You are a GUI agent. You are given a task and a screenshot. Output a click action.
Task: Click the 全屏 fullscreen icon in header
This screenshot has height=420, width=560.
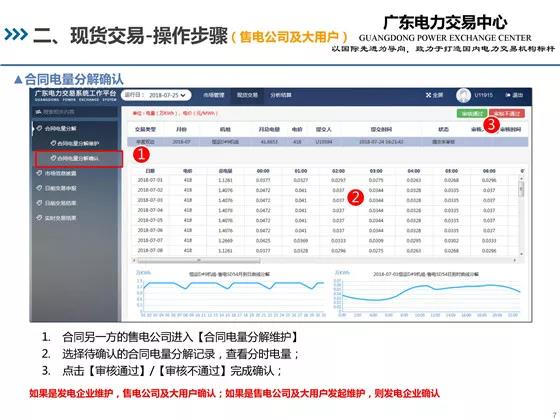(429, 95)
